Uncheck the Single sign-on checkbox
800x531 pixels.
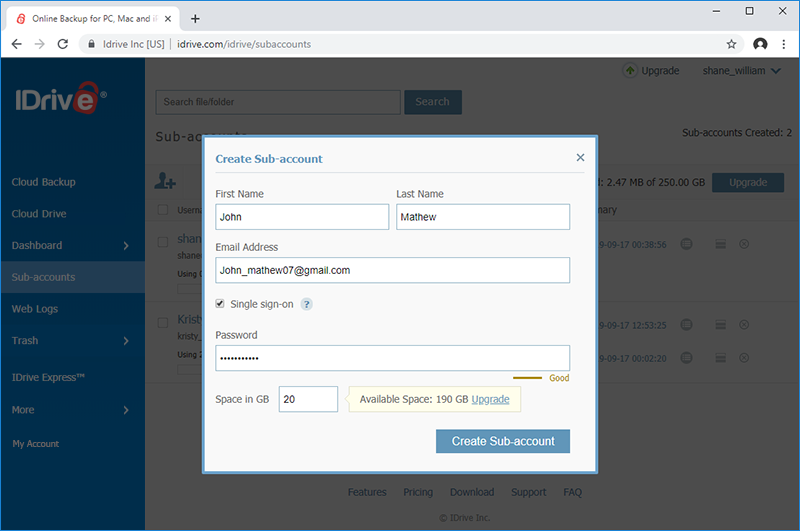(220, 304)
